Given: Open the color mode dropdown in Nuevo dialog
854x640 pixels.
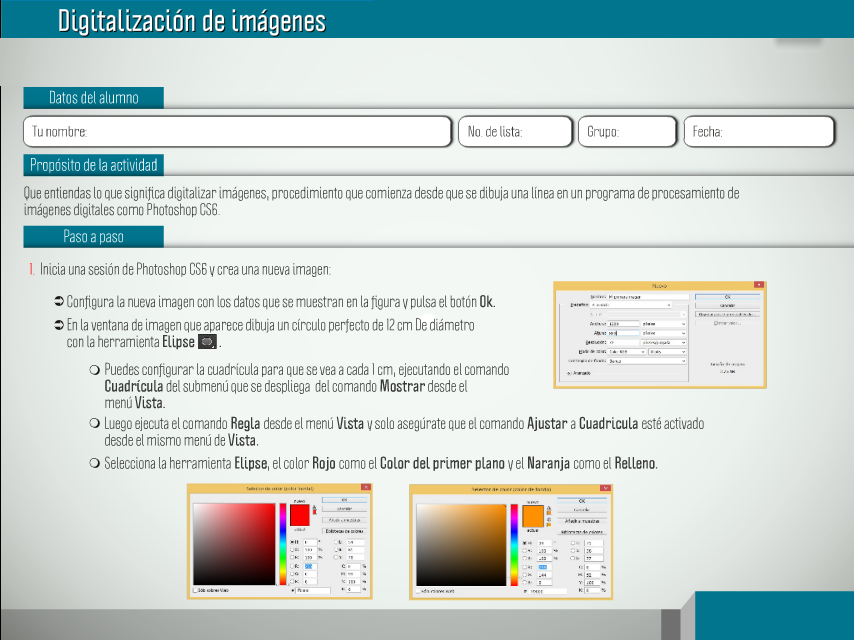Looking at the screenshot, I should [627, 351].
